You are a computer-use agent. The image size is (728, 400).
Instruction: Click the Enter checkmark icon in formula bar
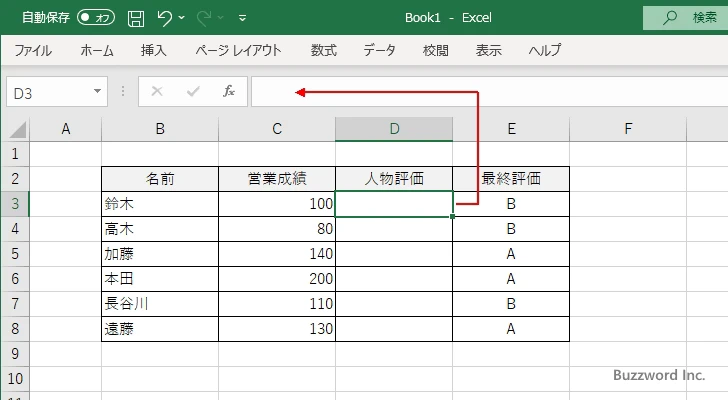[x=193, y=91]
